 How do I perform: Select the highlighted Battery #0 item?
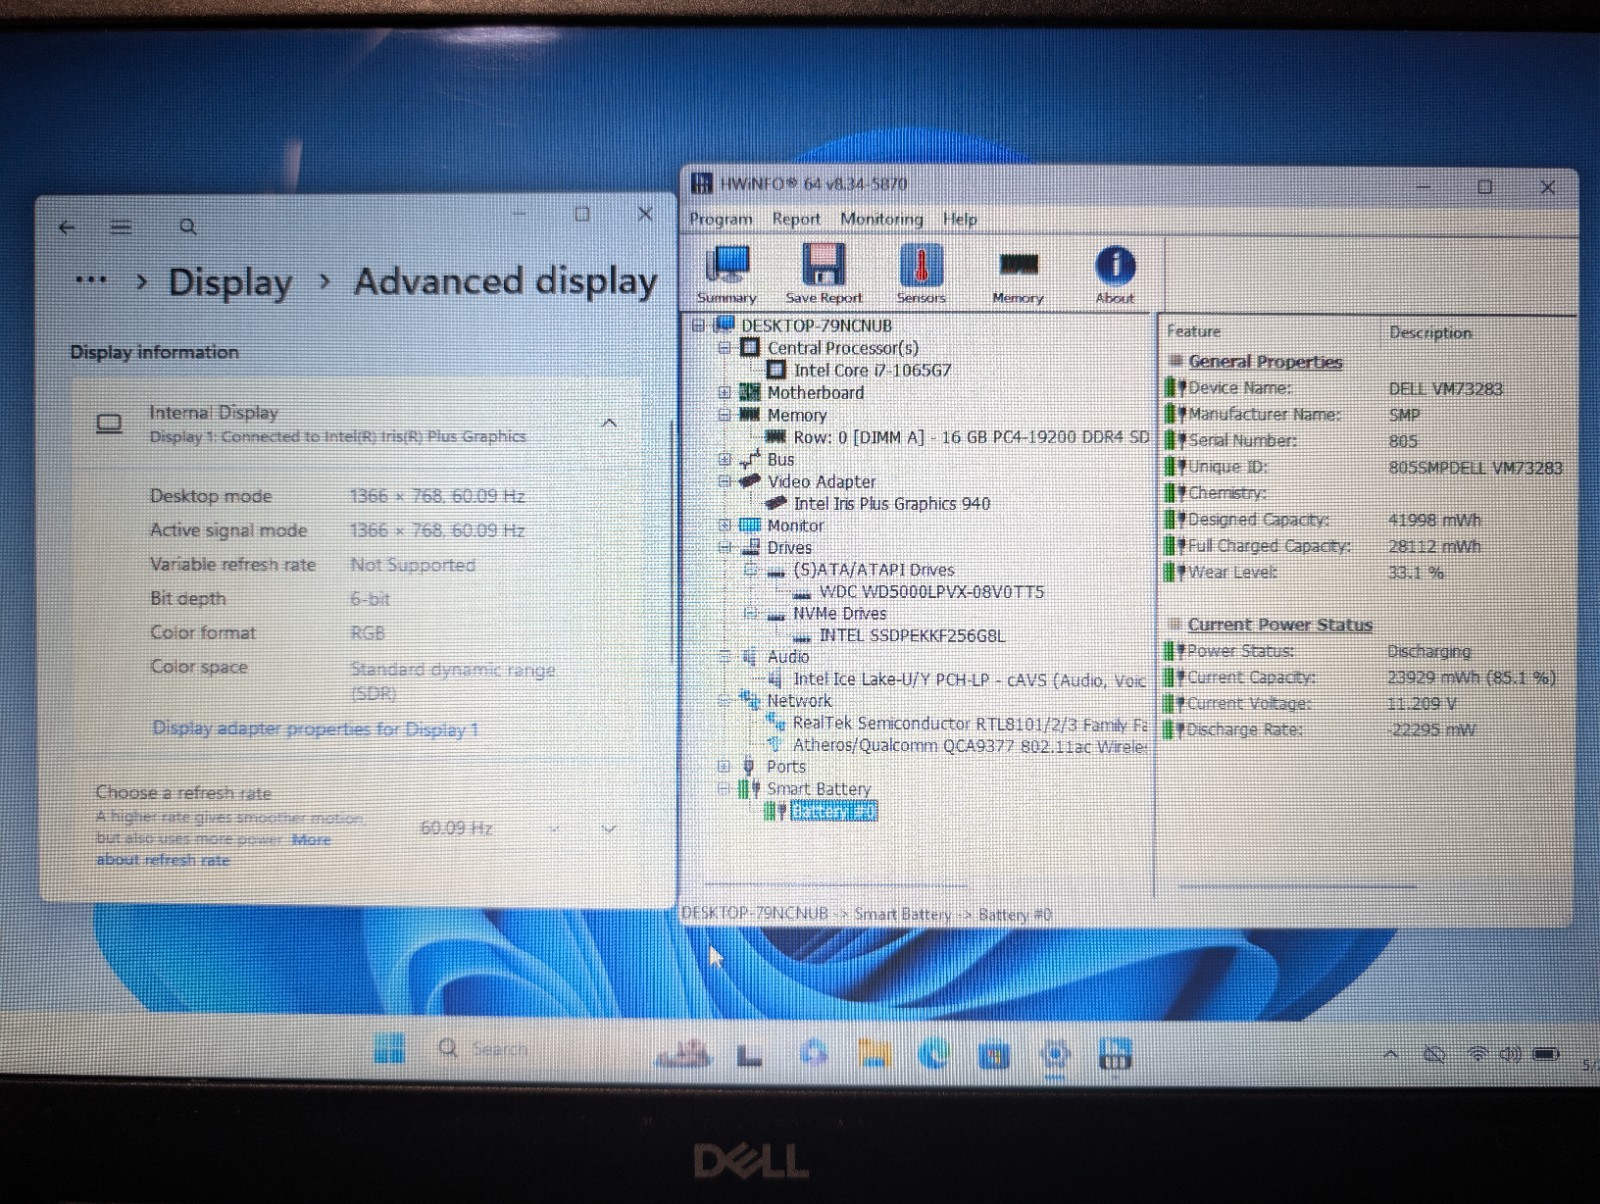point(833,811)
